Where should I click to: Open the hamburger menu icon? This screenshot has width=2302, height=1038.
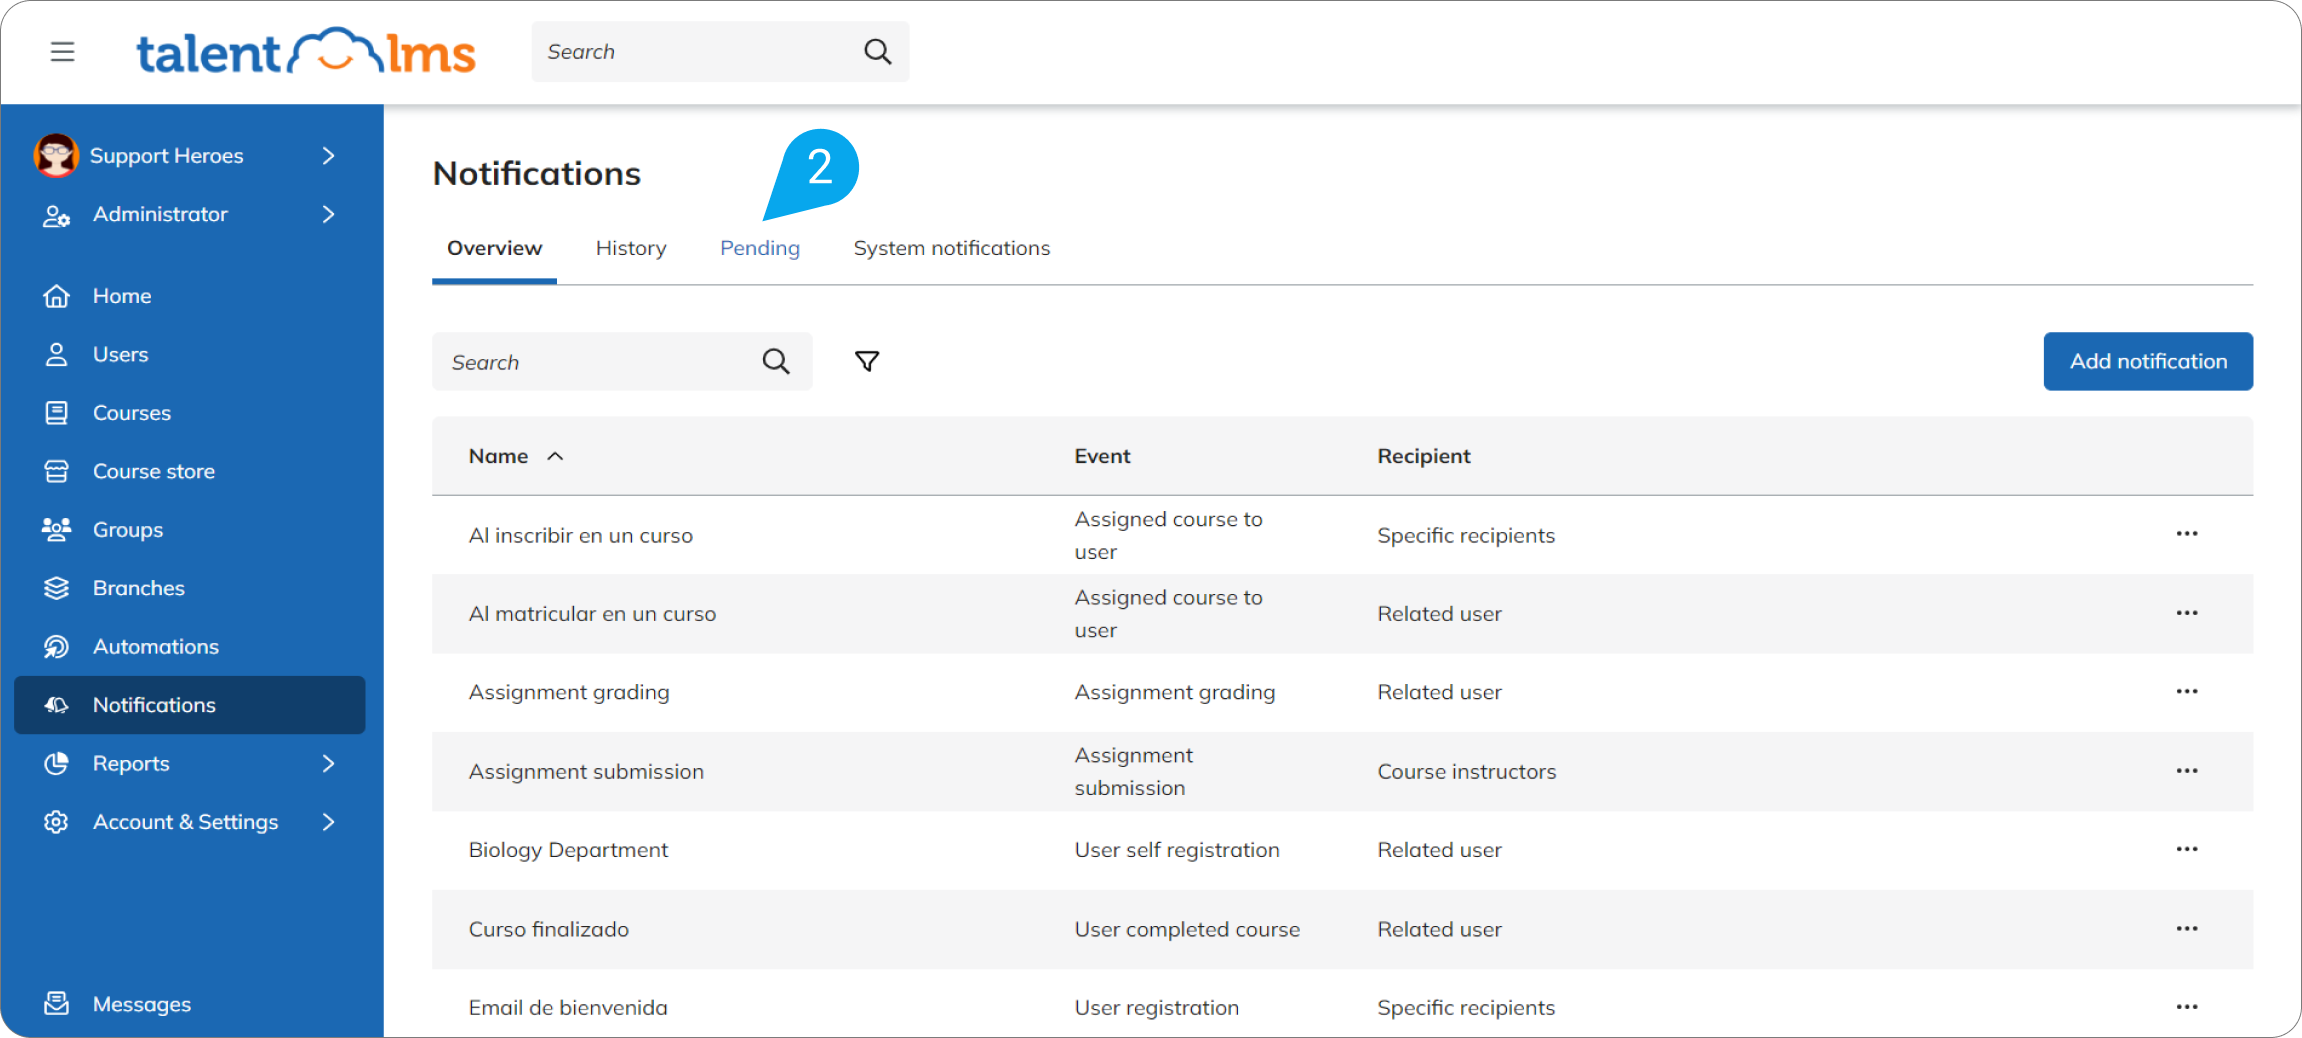click(x=62, y=51)
